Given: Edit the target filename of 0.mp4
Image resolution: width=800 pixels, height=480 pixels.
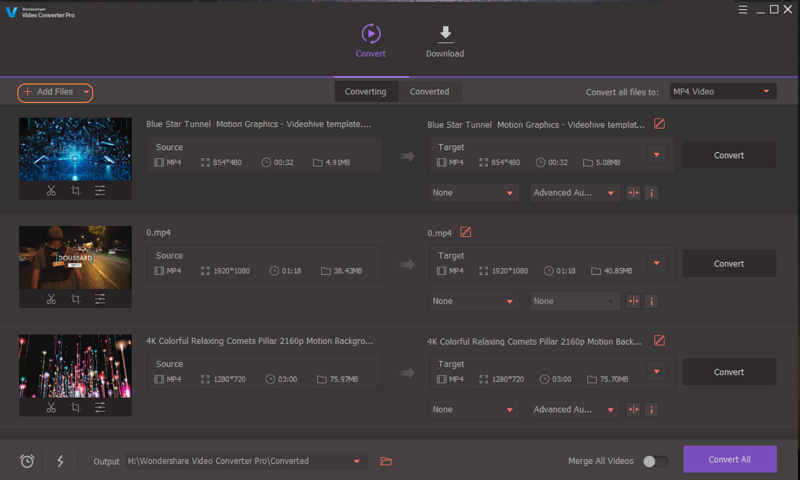Looking at the screenshot, I should (465, 233).
